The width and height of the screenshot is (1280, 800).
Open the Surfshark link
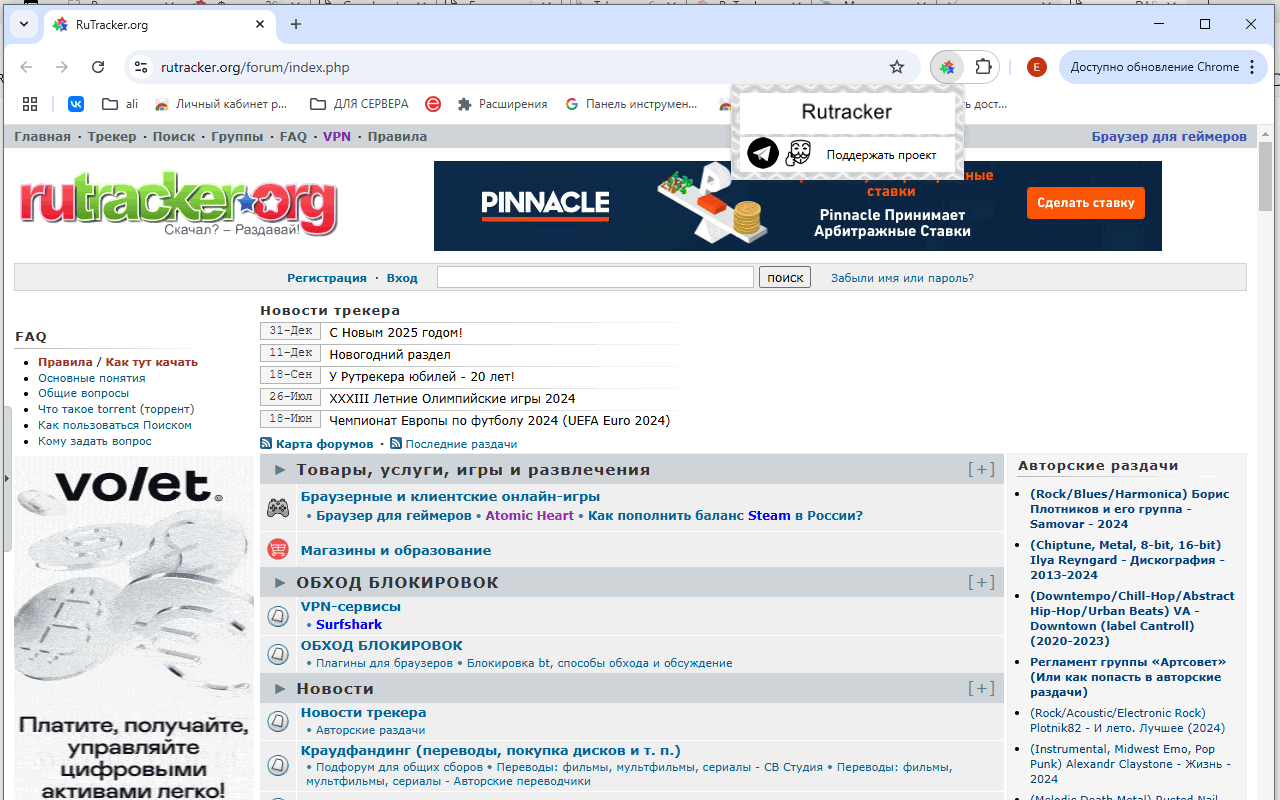pyautogui.click(x=348, y=623)
